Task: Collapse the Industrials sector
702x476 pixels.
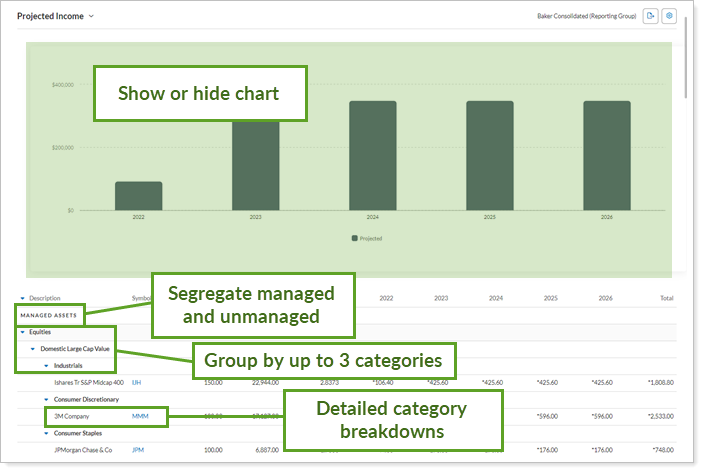Action: coord(44,366)
